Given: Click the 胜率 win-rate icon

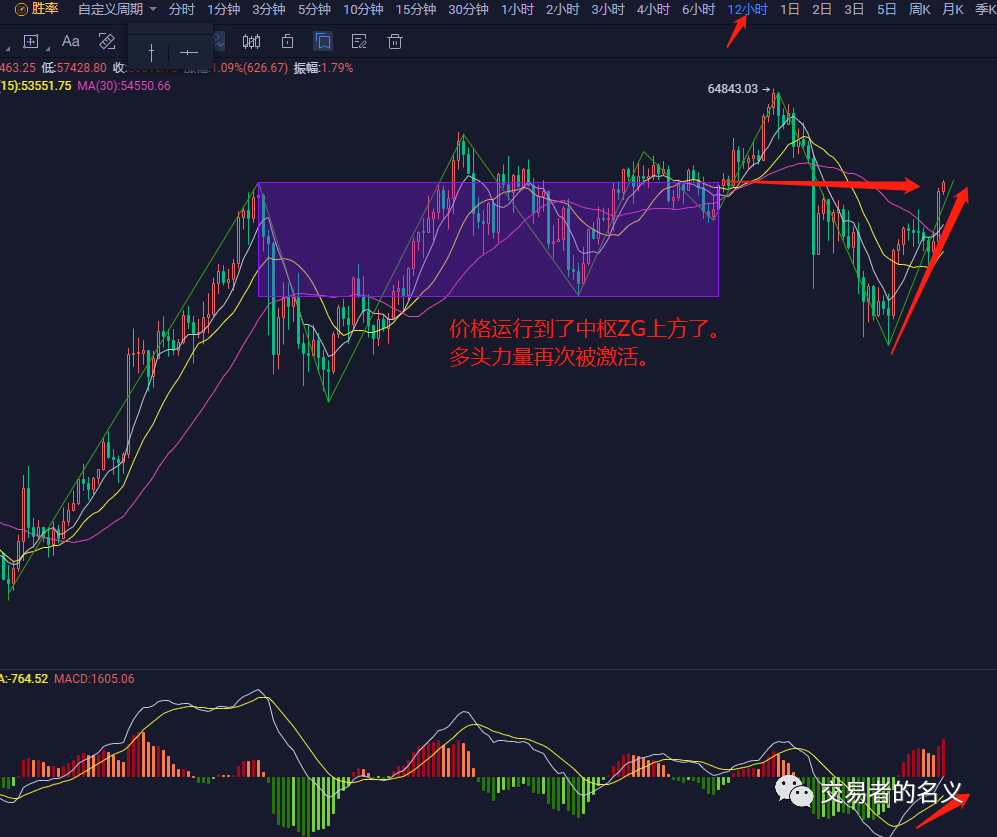Looking at the screenshot, I should tap(21, 10).
